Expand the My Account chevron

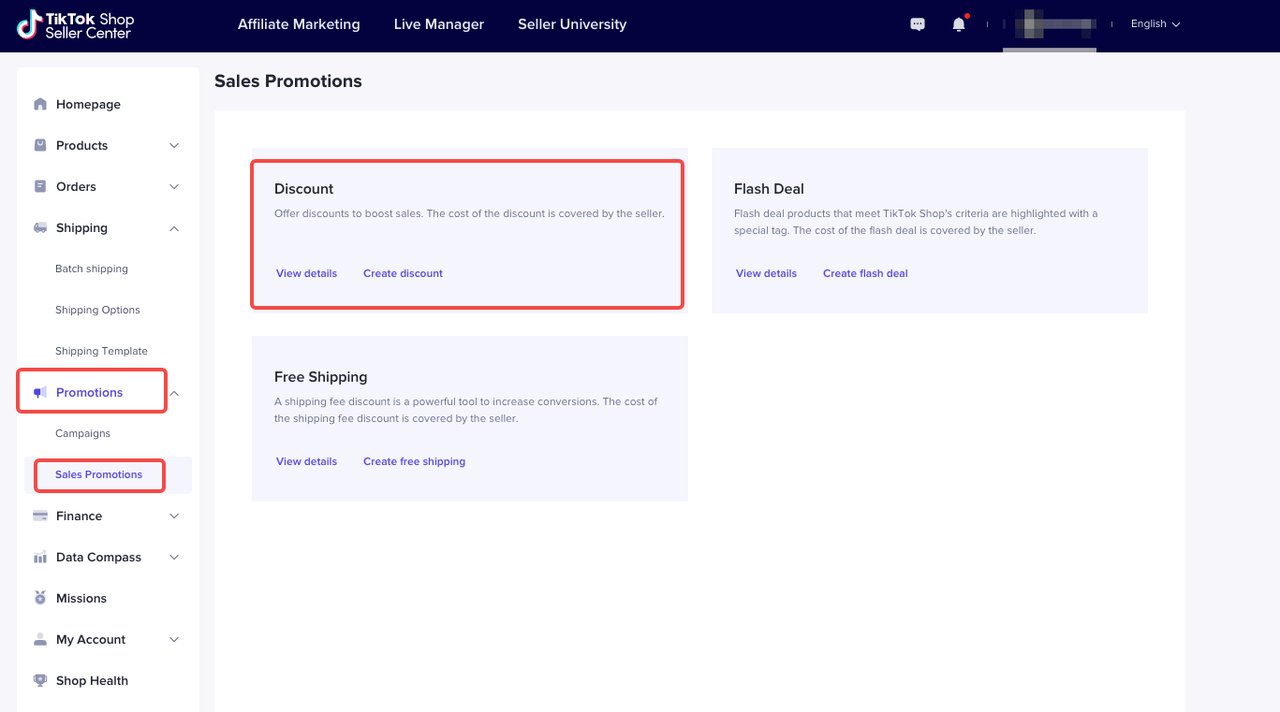pyautogui.click(x=174, y=640)
